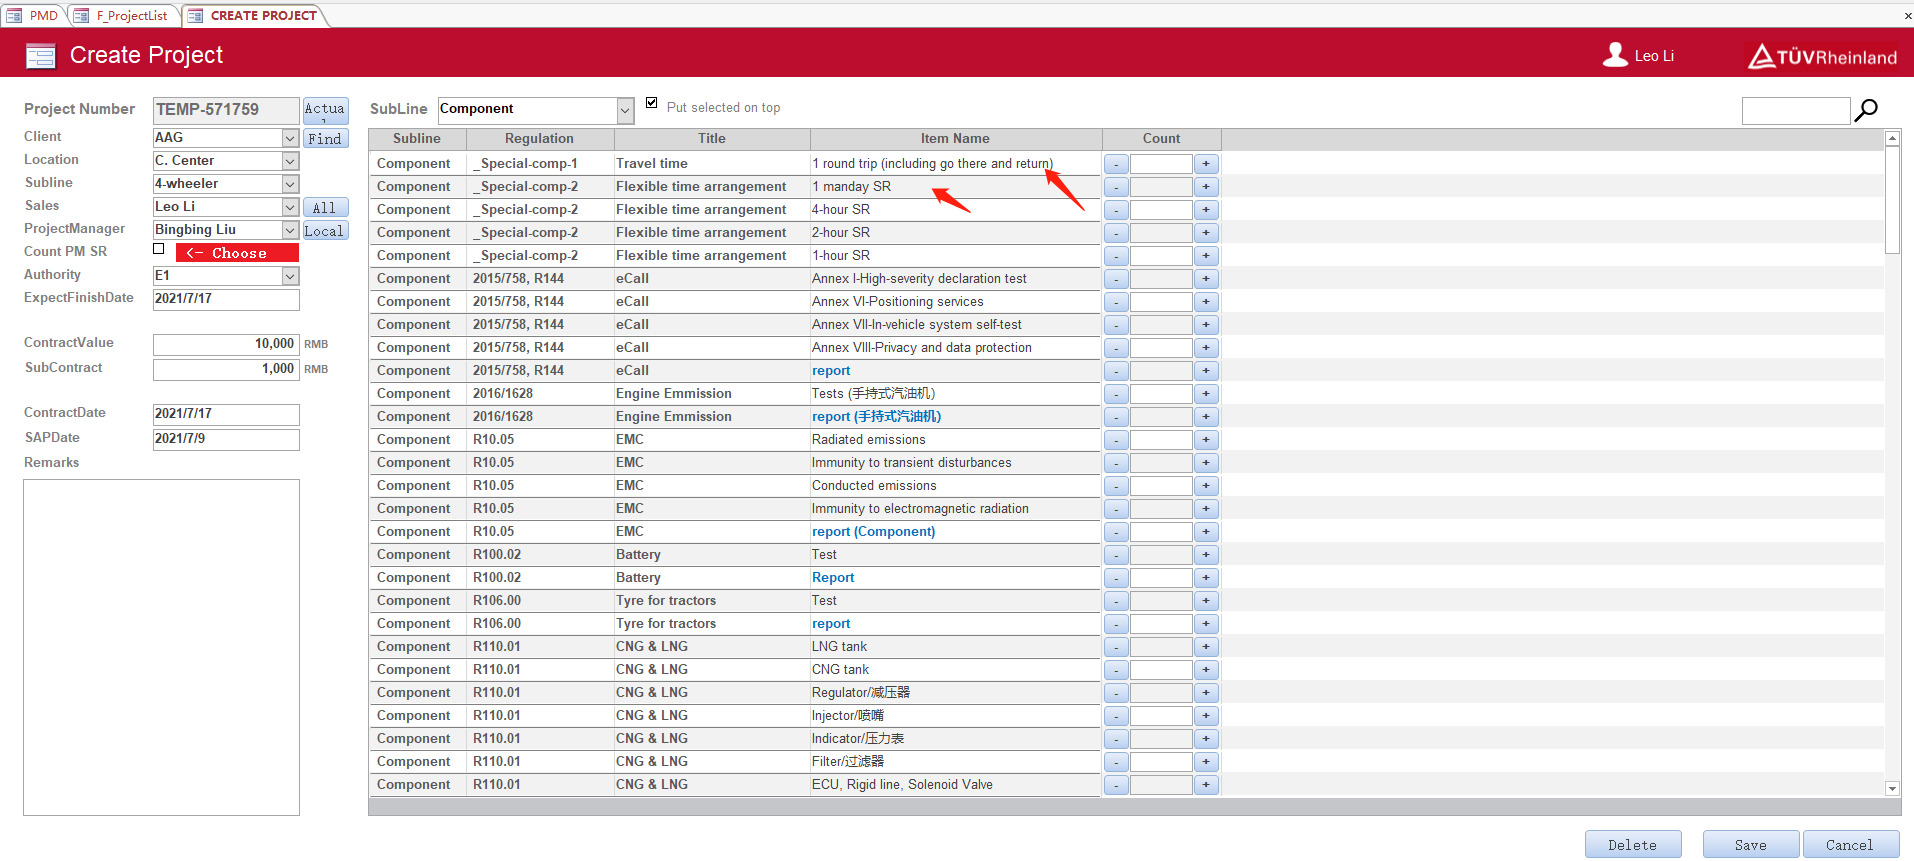Screen dimensions: 1914x861
Task: Click the ExpectFinishDate field
Action: pyautogui.click(x=226, y=299)
